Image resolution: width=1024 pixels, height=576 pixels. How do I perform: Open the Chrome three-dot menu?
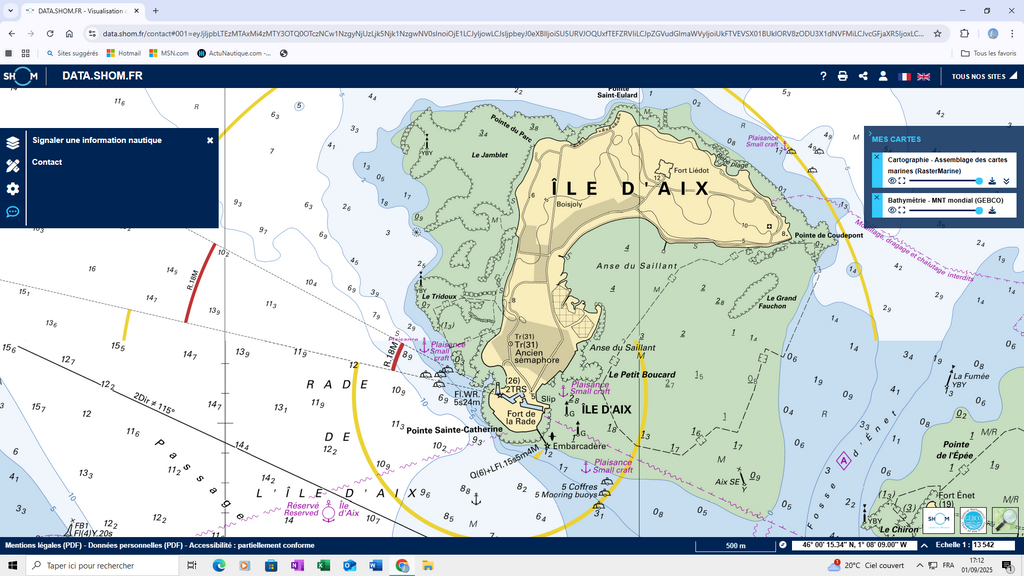pos(1013,33)
